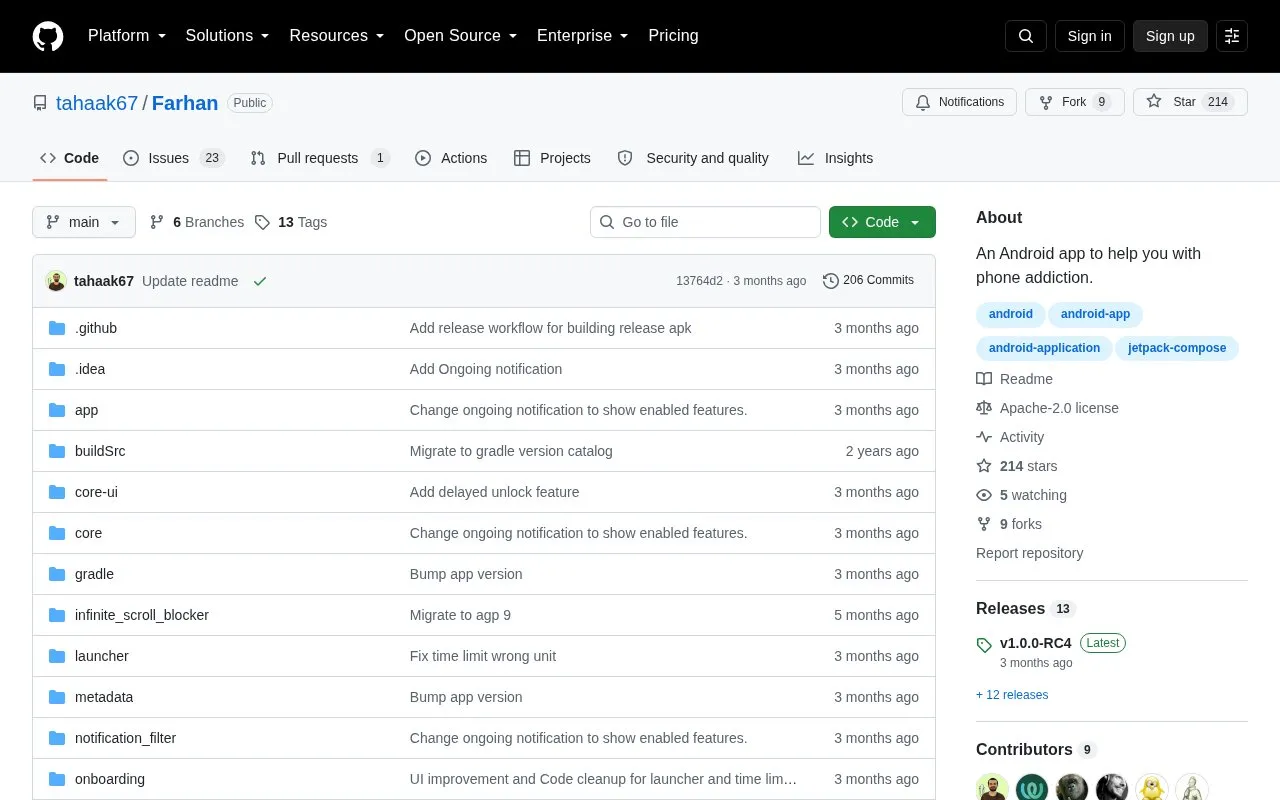Click the buildSrc folder icon

[57, 451]
